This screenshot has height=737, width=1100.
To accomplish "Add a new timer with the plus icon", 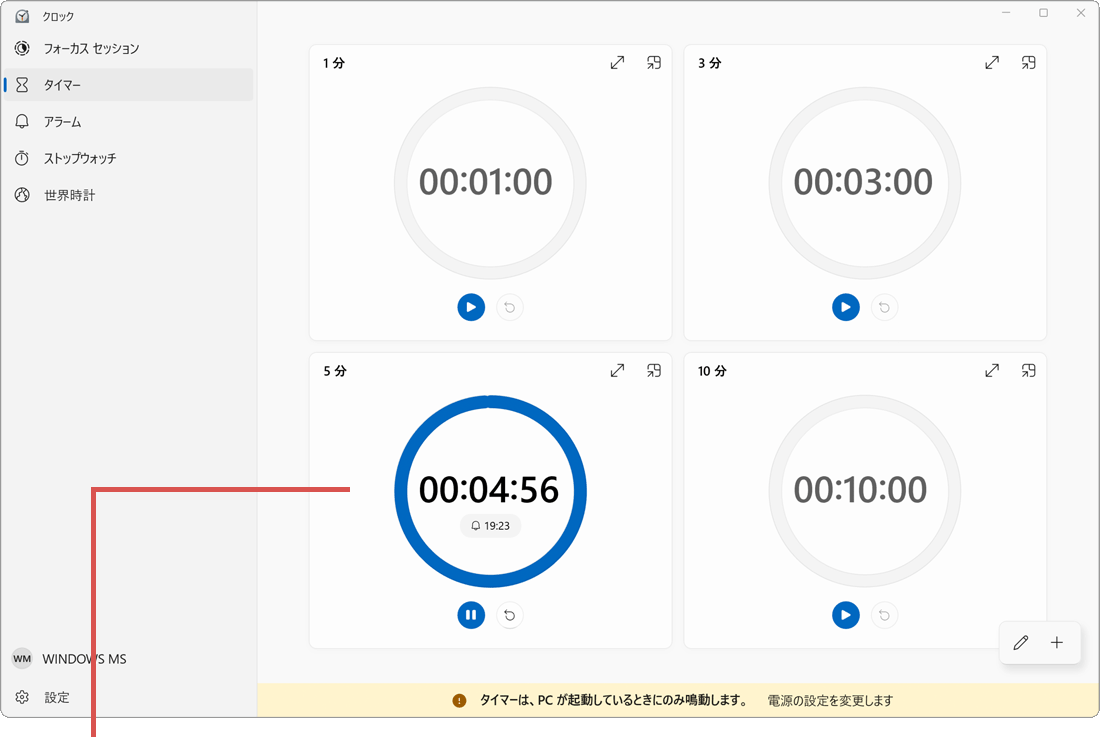I will [x=1056, y=643].
